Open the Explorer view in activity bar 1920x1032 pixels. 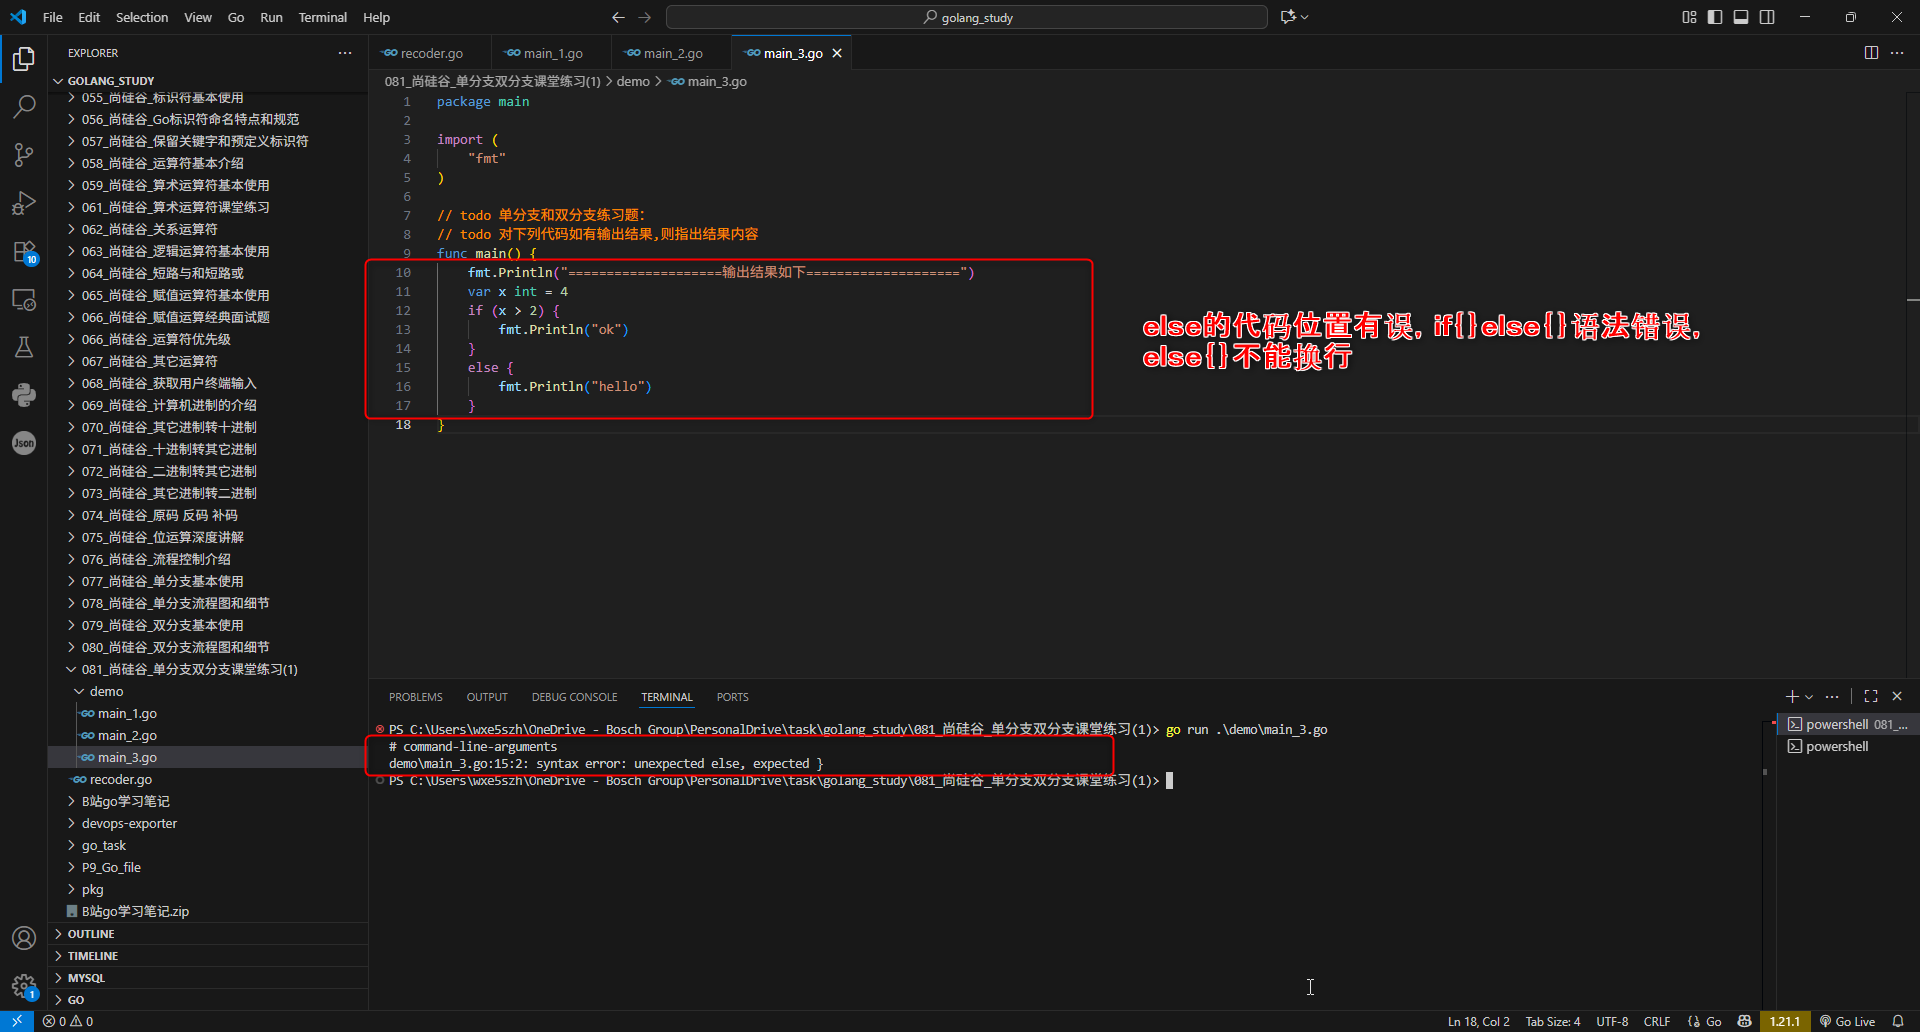pyautogui.click(x=24, y=60)
